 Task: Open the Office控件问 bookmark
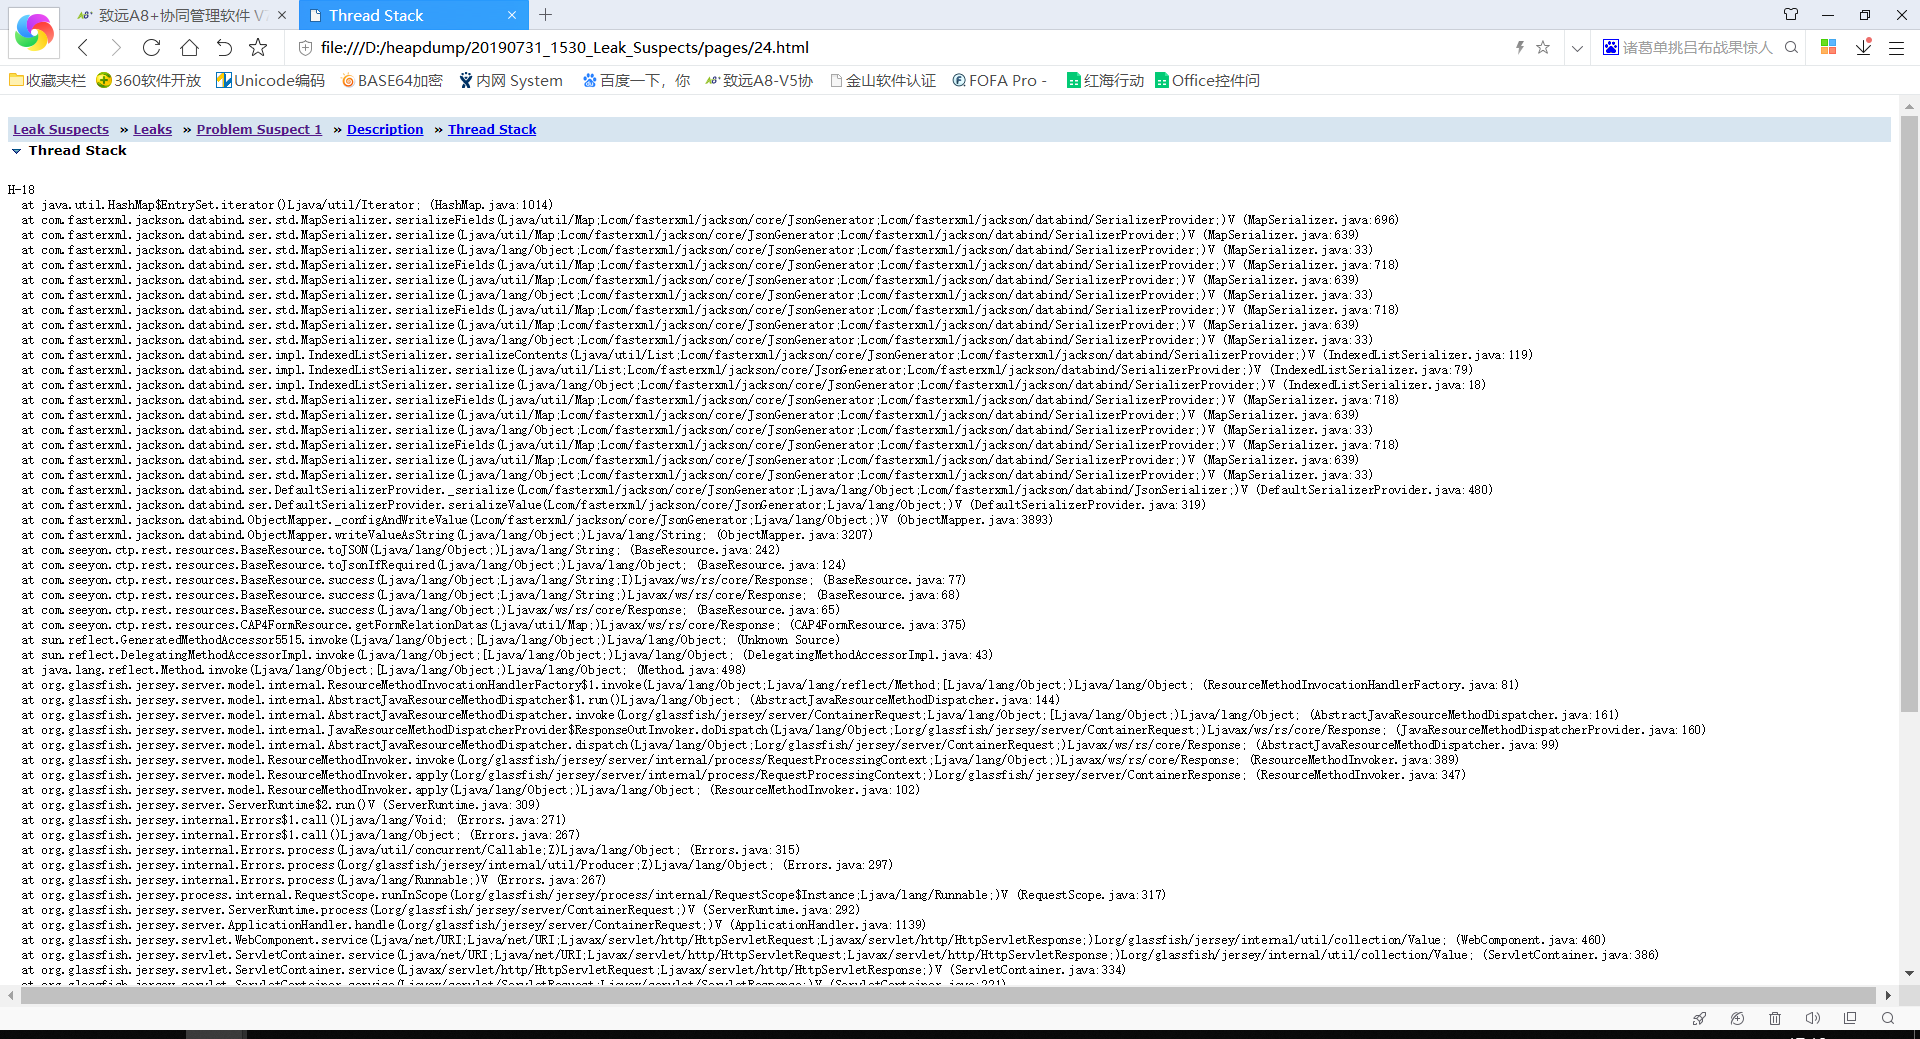[x=1207, y=80]
